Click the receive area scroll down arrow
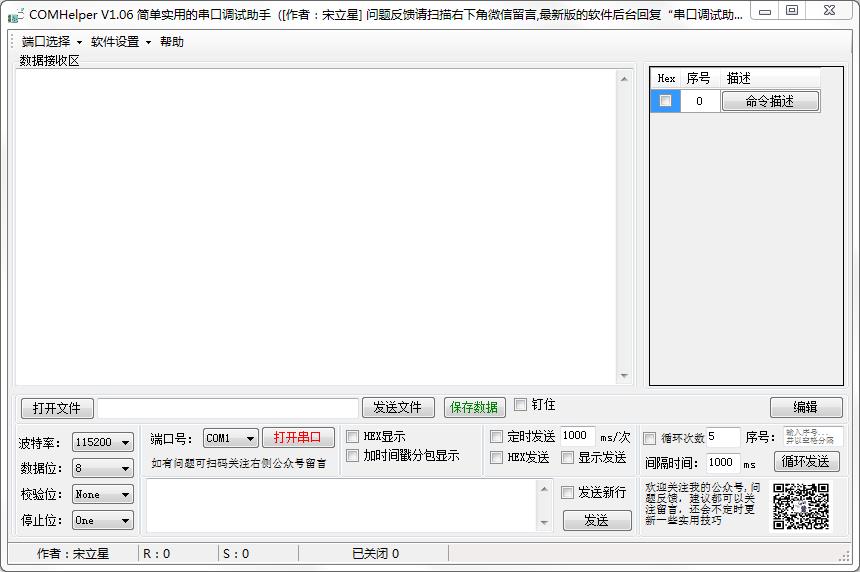This screenshot has width=860, height=572. coord(624,376)
